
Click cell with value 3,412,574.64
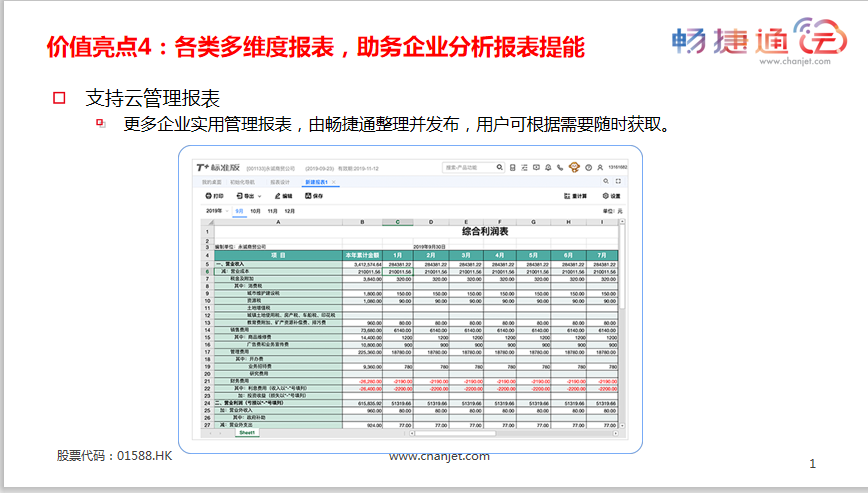pyautogui.click(x=363, y=264)
